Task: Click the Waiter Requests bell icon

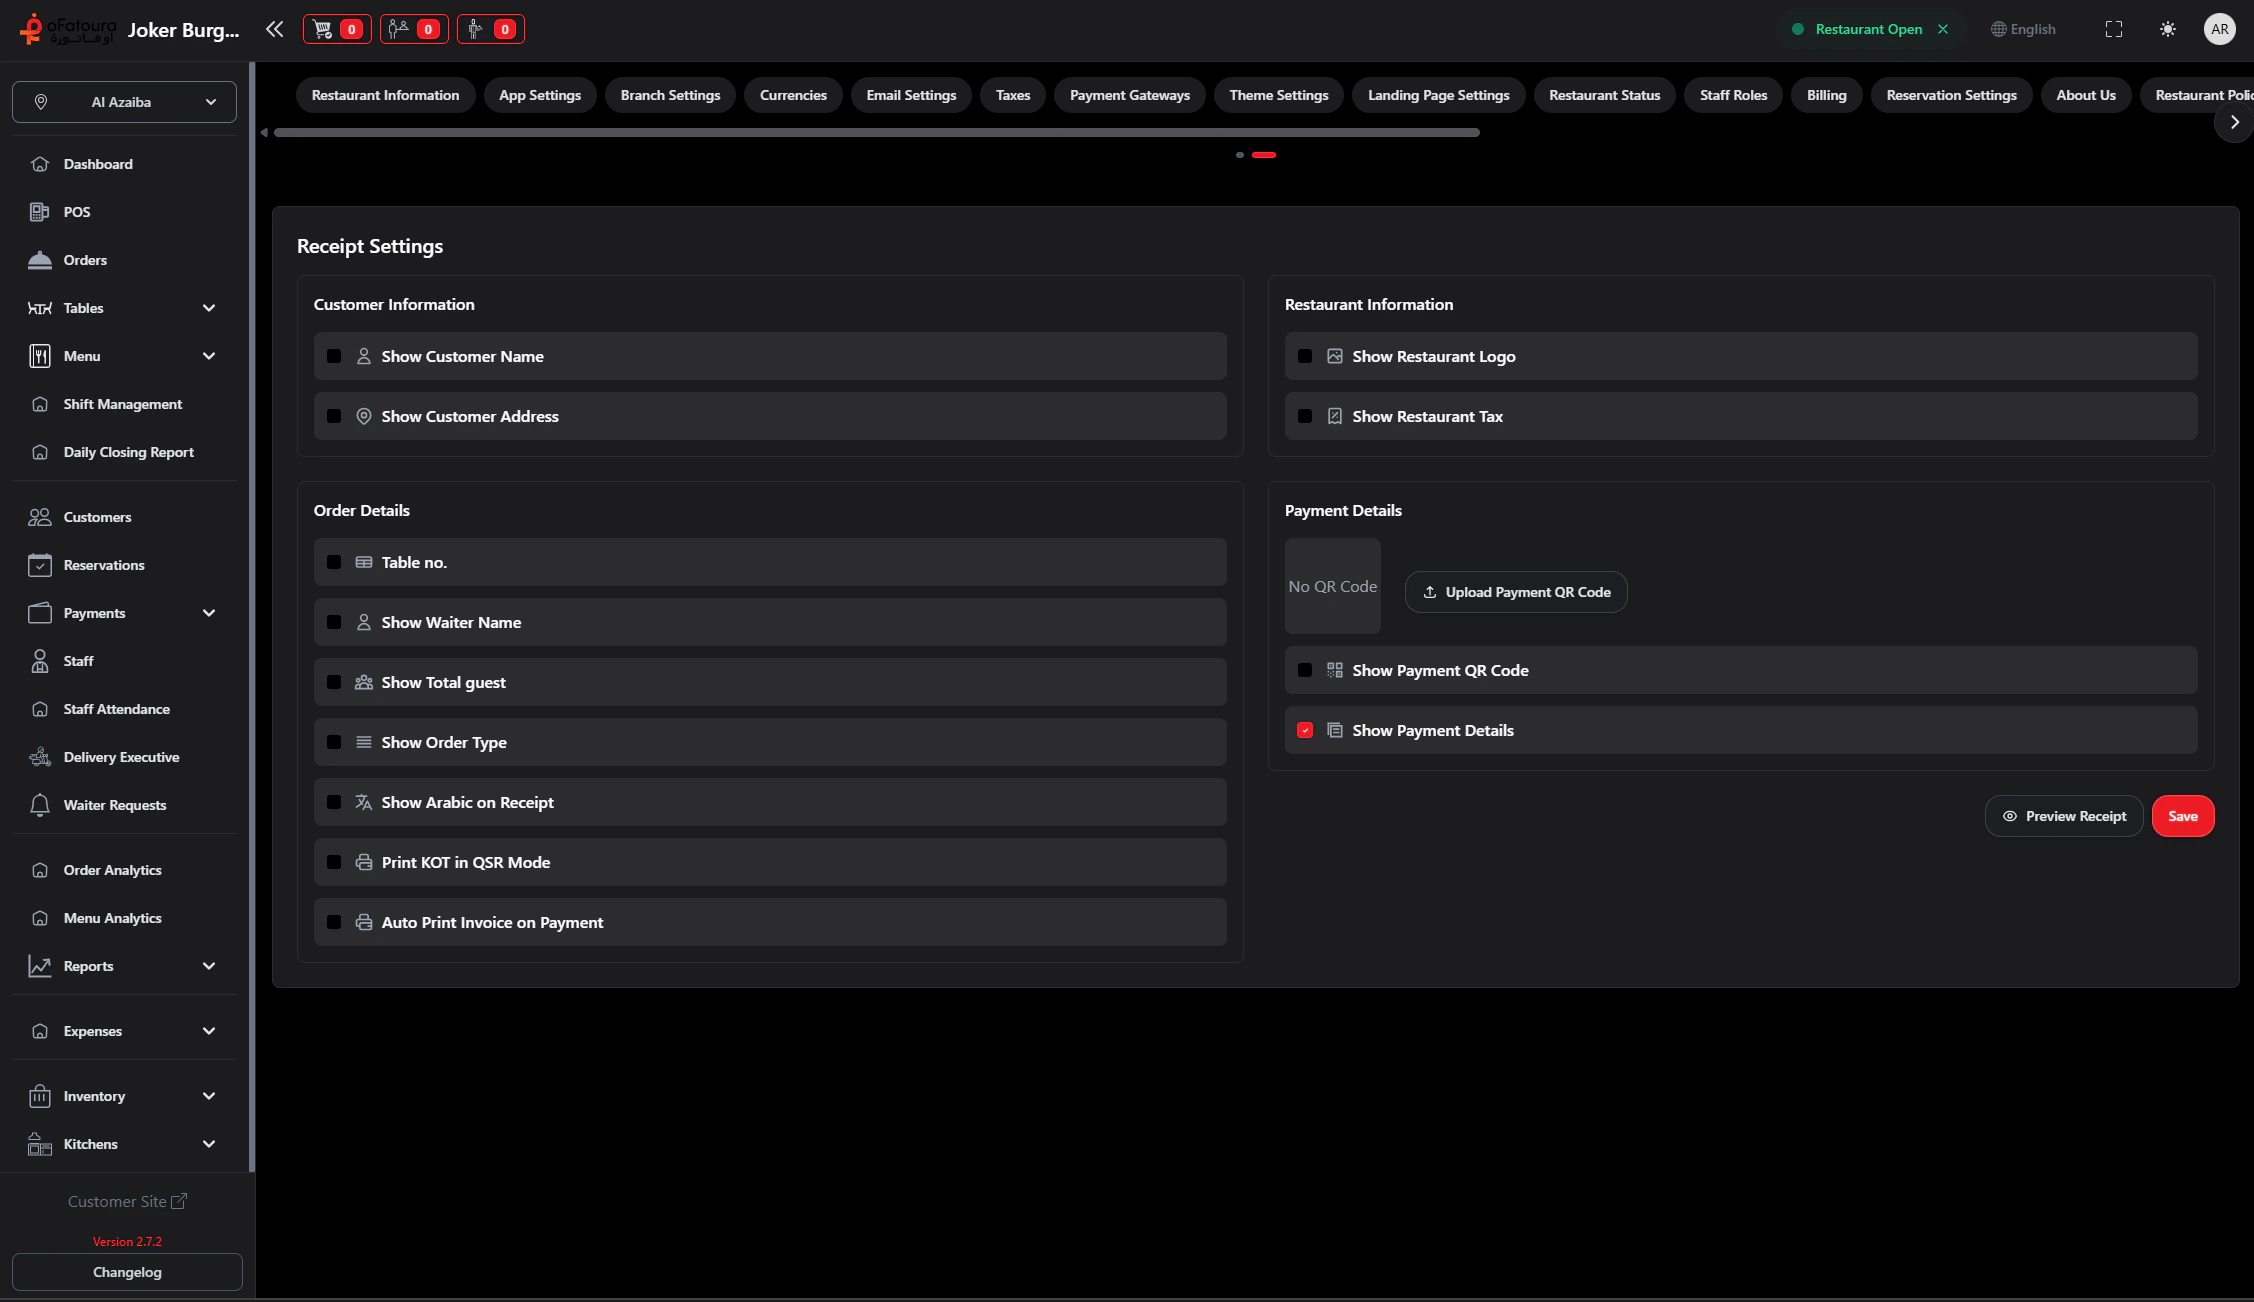Action: click(x=40, y=805)
